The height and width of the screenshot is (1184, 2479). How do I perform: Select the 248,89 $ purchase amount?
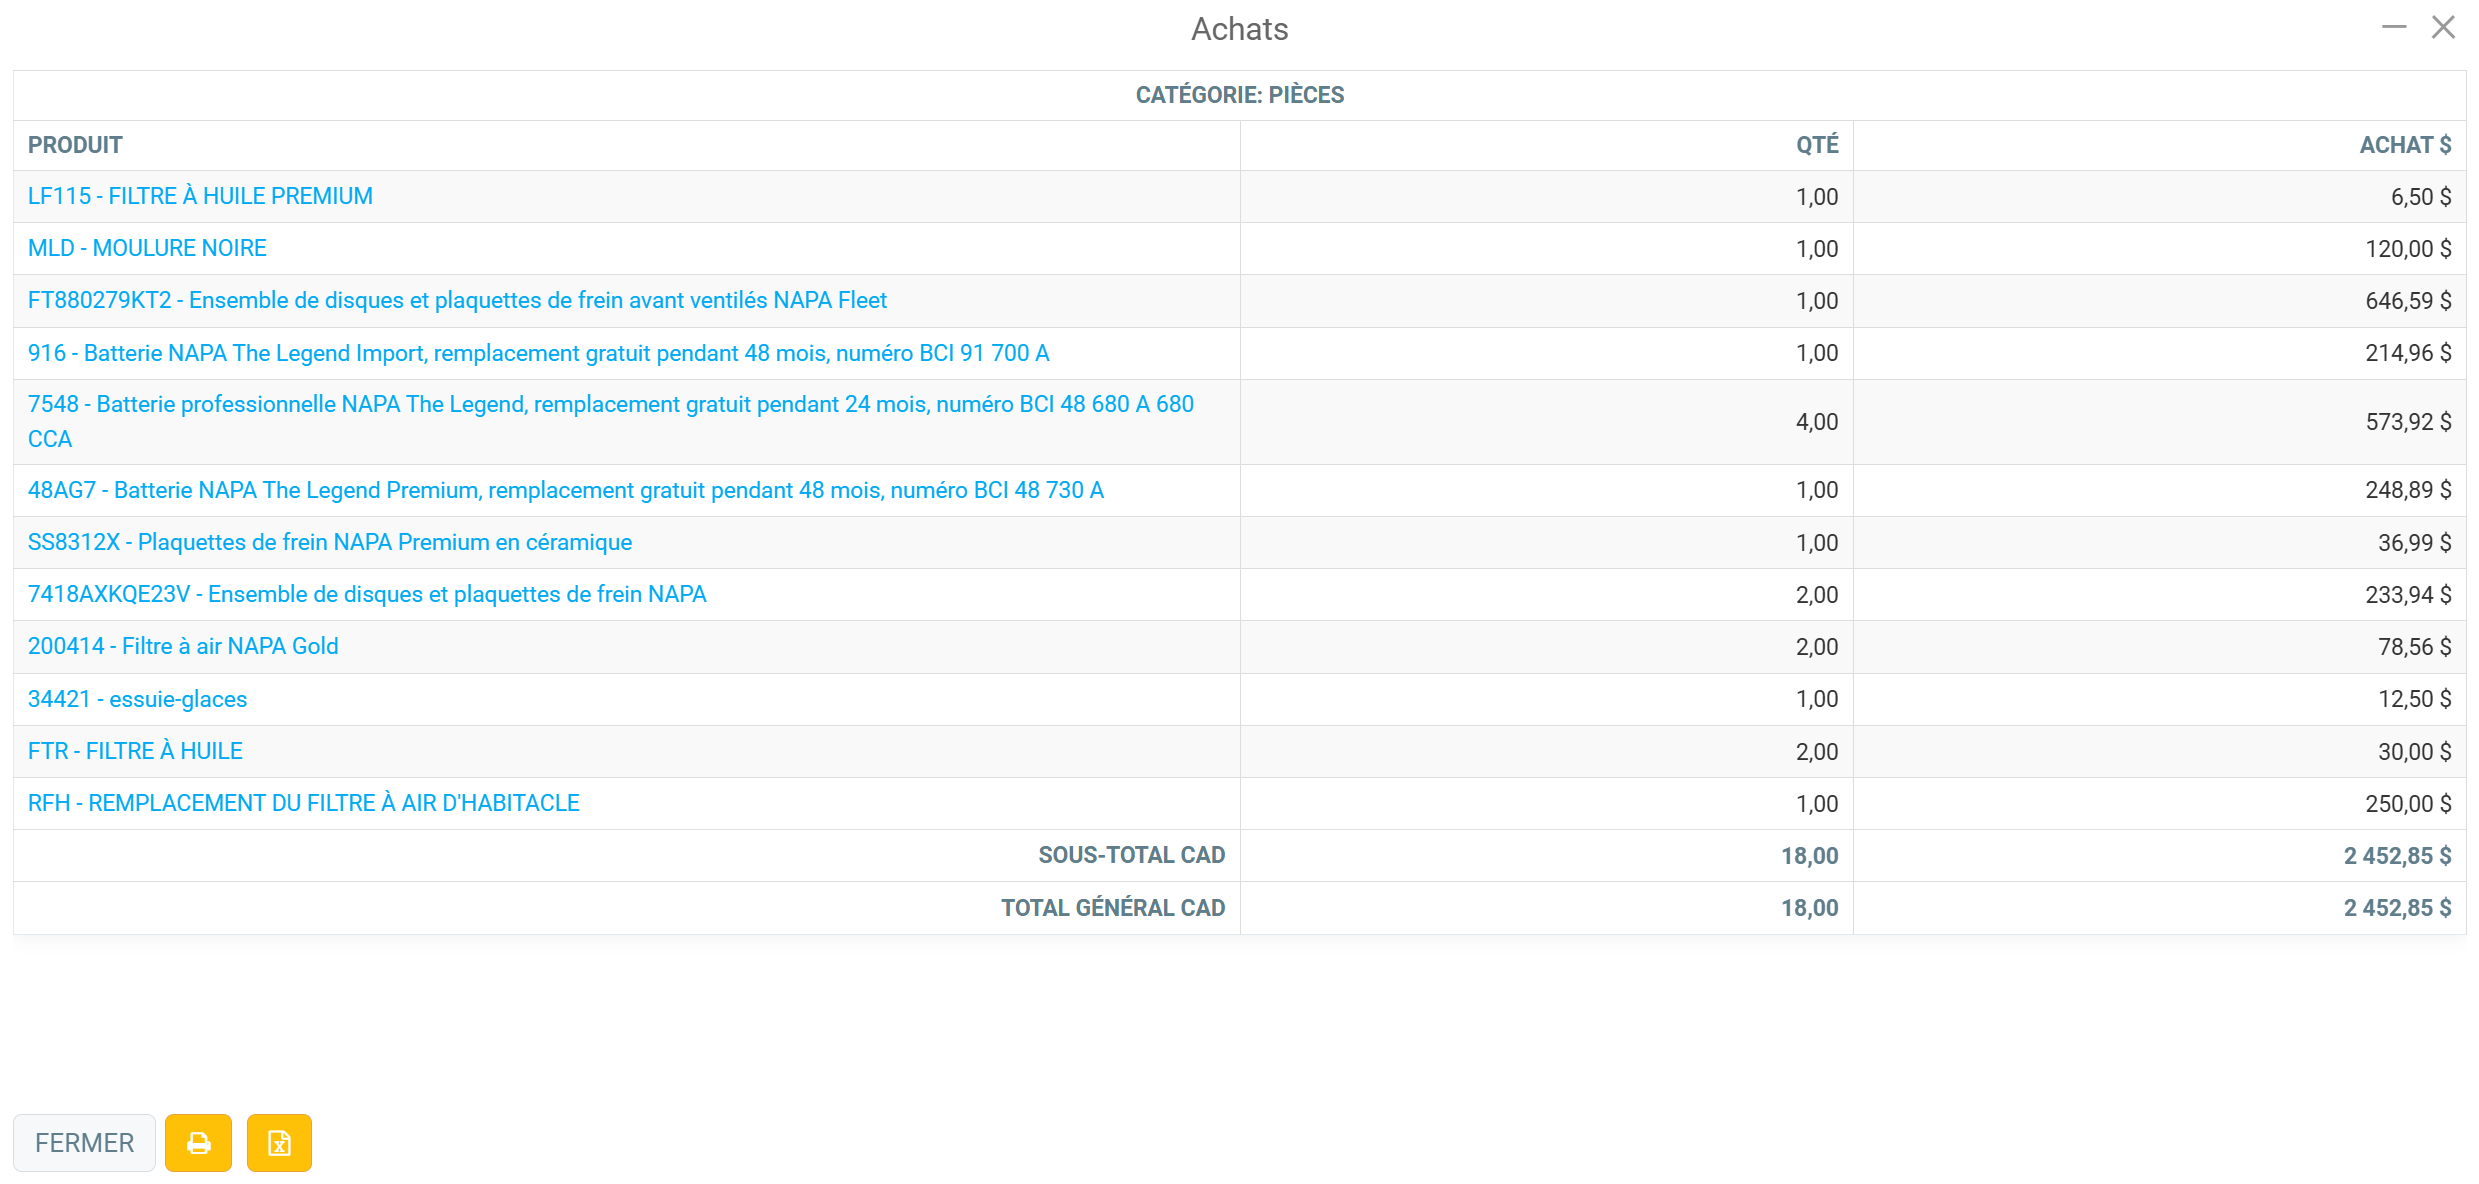pos(2408,490)
